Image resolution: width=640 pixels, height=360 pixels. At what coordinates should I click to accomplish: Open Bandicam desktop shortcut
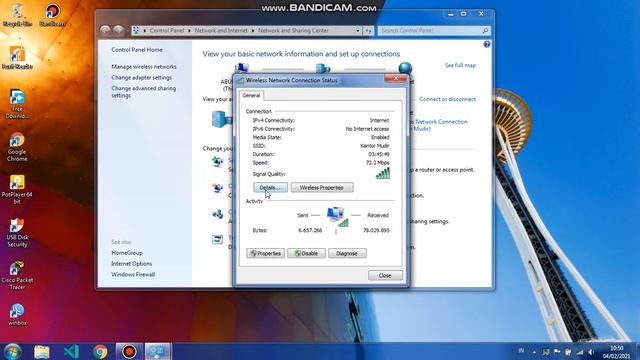[52, 15]
